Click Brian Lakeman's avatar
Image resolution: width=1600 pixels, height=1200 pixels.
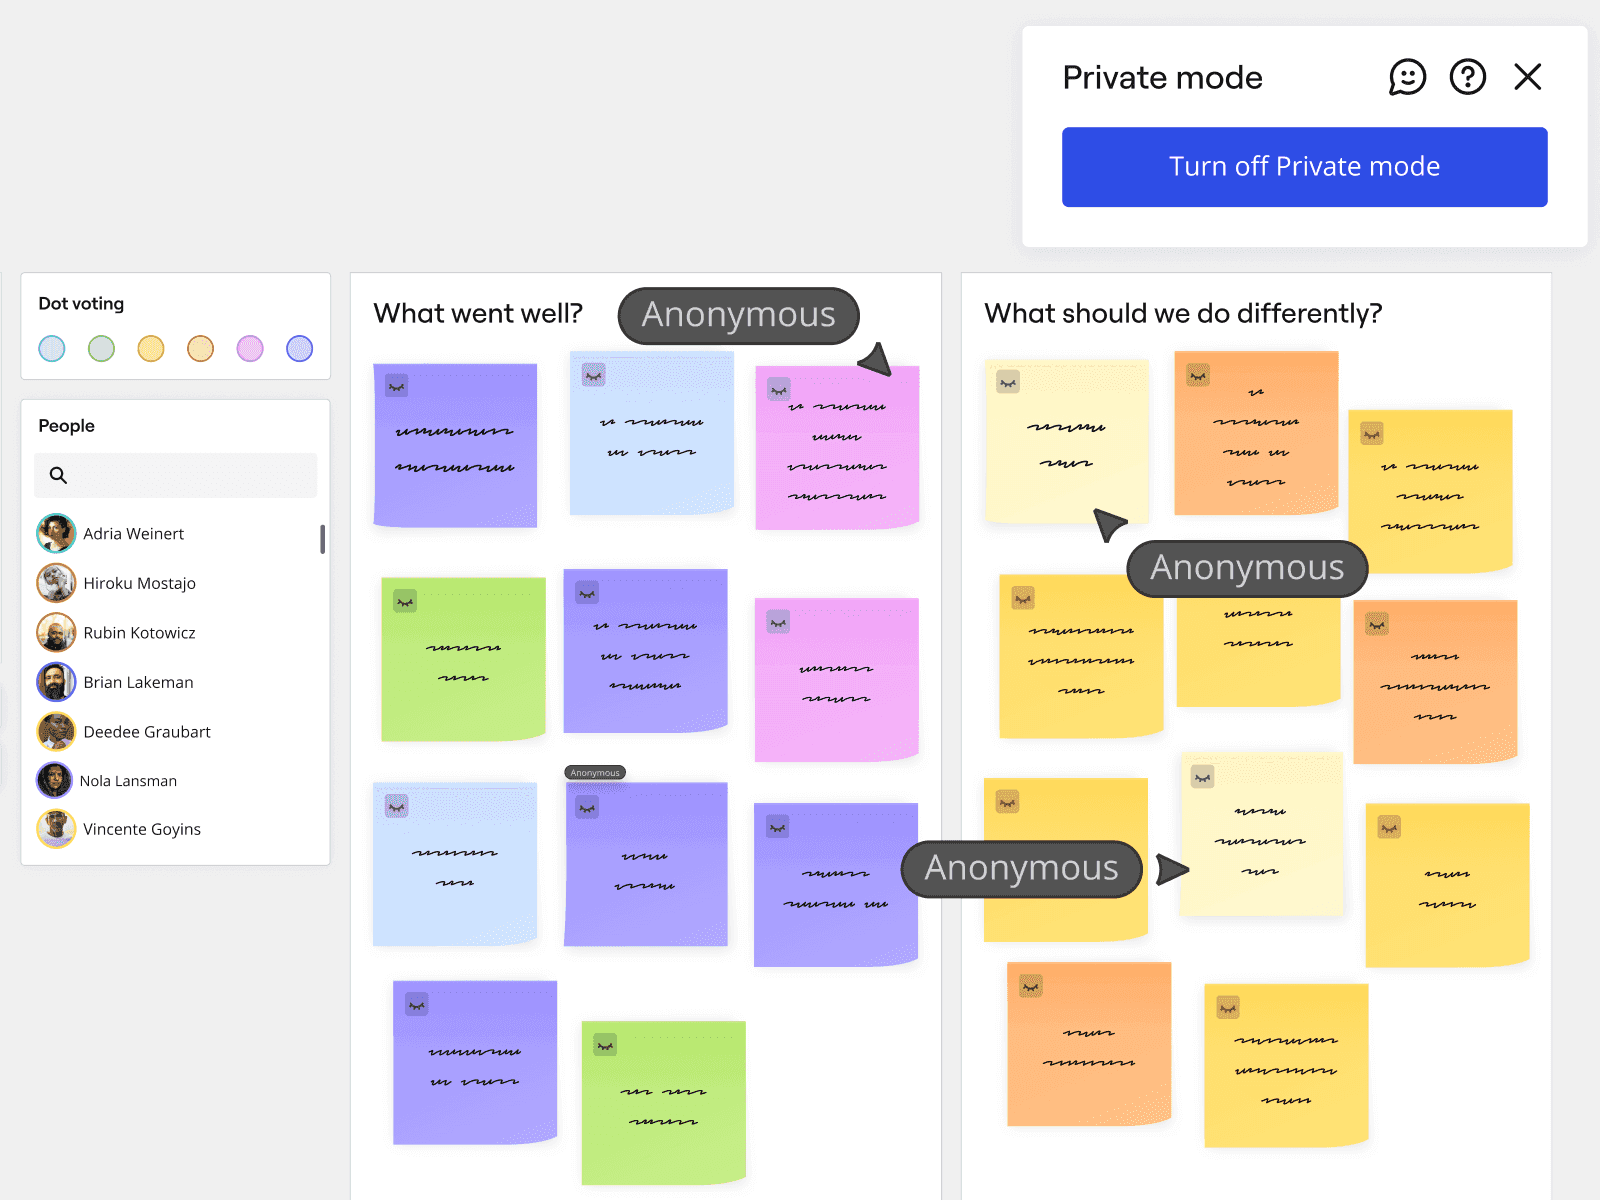point(56,682)
